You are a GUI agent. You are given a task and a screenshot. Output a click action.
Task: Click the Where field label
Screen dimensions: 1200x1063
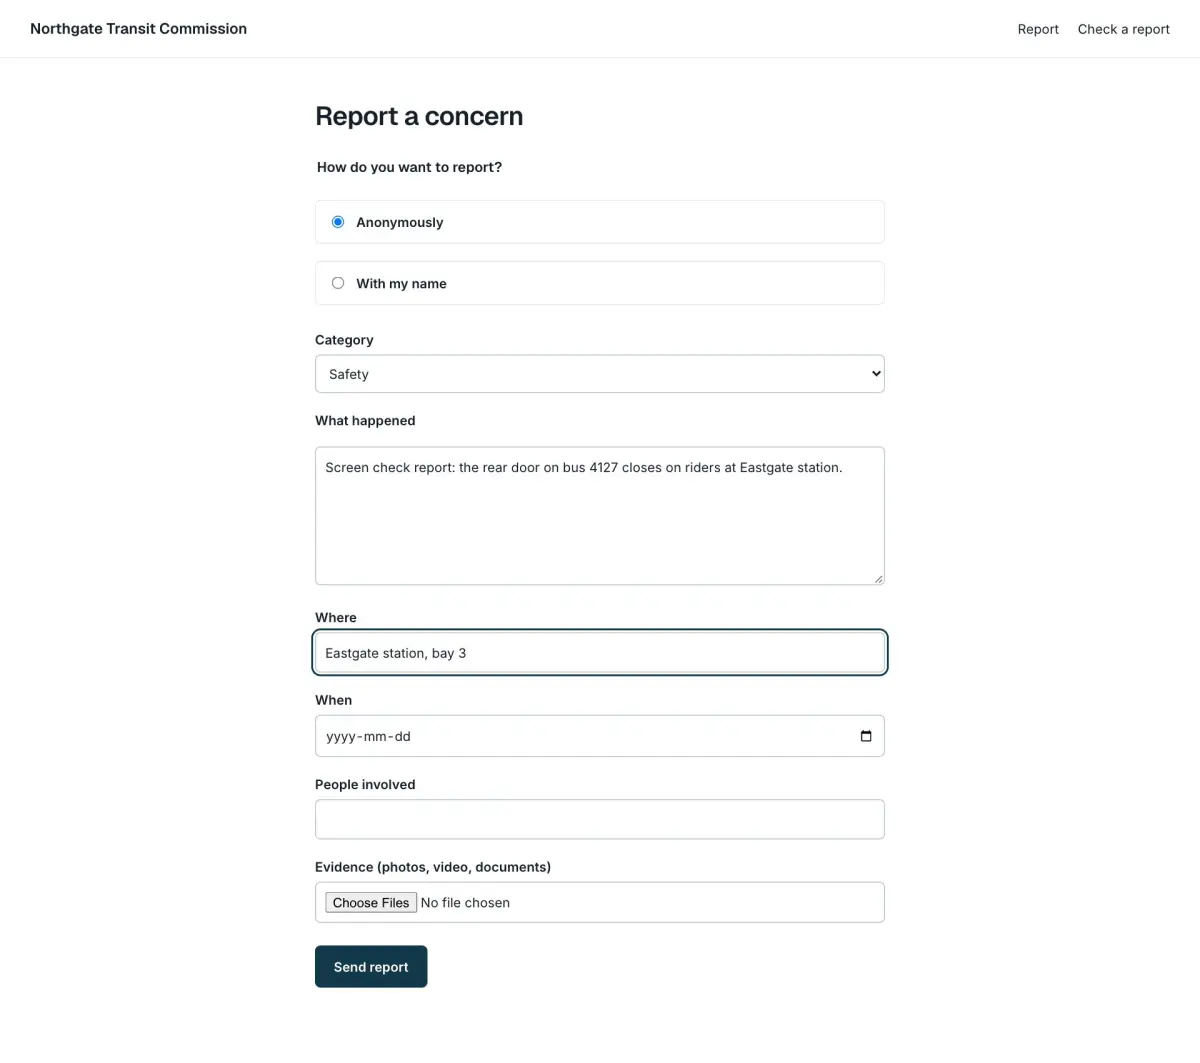click(x=336, y=618)
